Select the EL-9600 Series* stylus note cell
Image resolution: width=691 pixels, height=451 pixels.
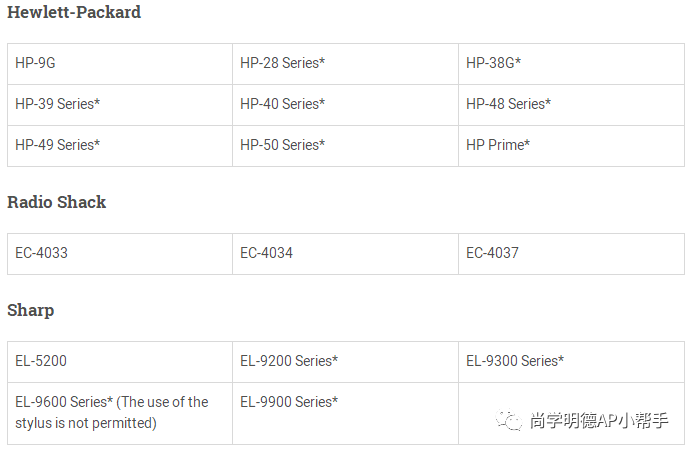pos(120,414)
